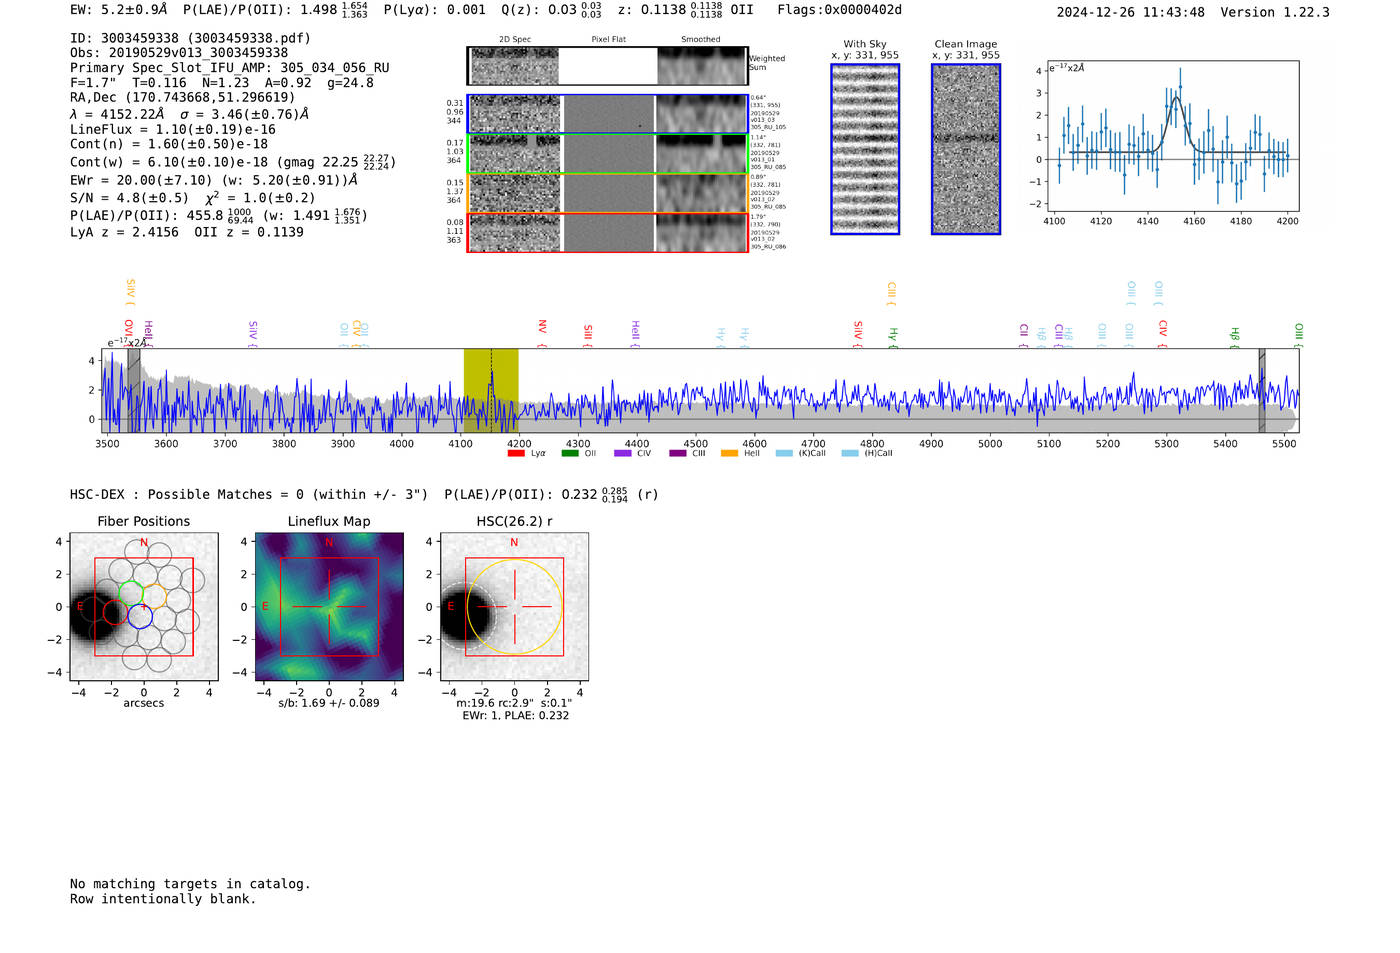Click the 305_RU_105 fiber label

coord(768,127)
